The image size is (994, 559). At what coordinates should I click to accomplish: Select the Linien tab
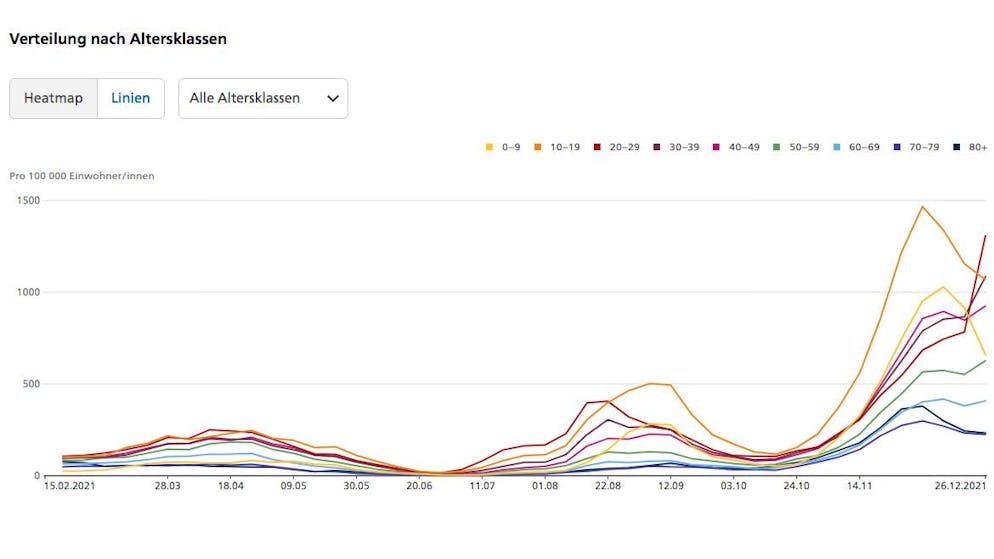[131, 99]
